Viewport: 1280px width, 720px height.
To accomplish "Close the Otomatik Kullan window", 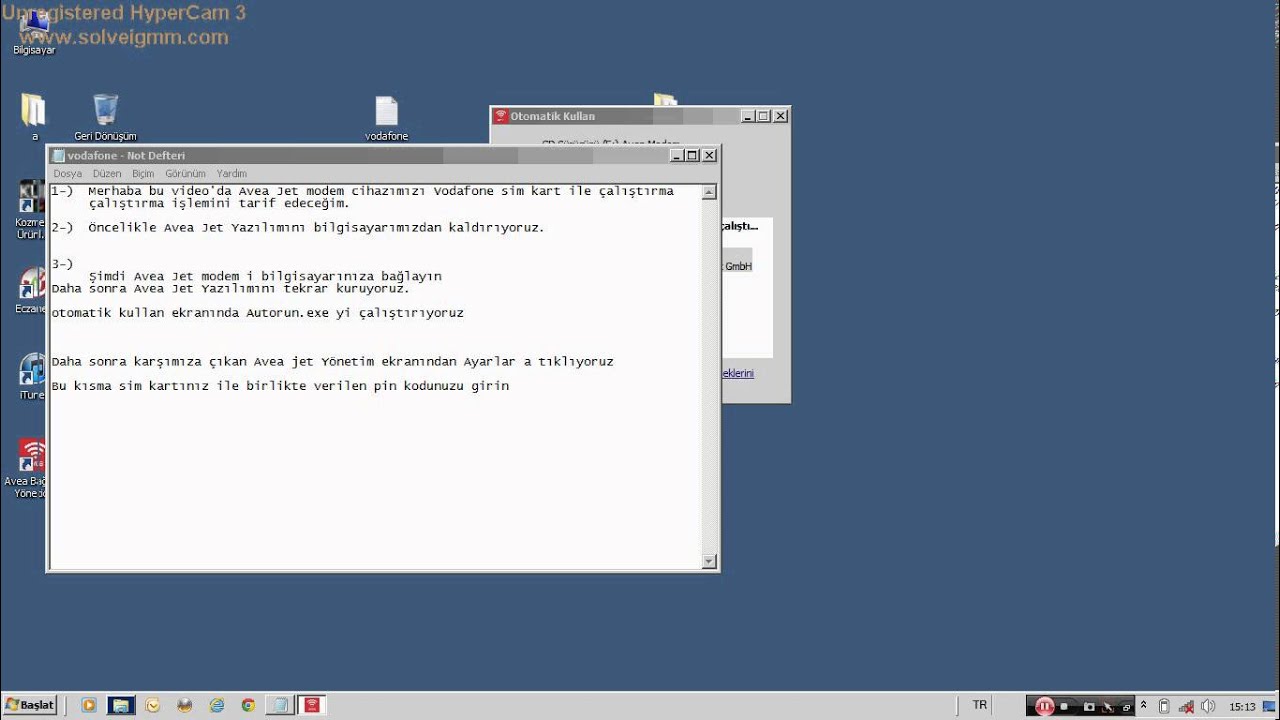I will pos(781,116).
